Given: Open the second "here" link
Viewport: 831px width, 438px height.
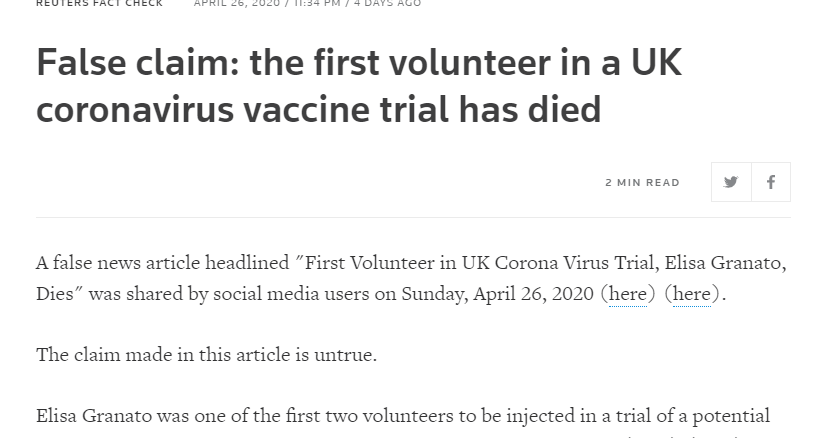Looking at the screenshot, I should click(x=692, y=294).
